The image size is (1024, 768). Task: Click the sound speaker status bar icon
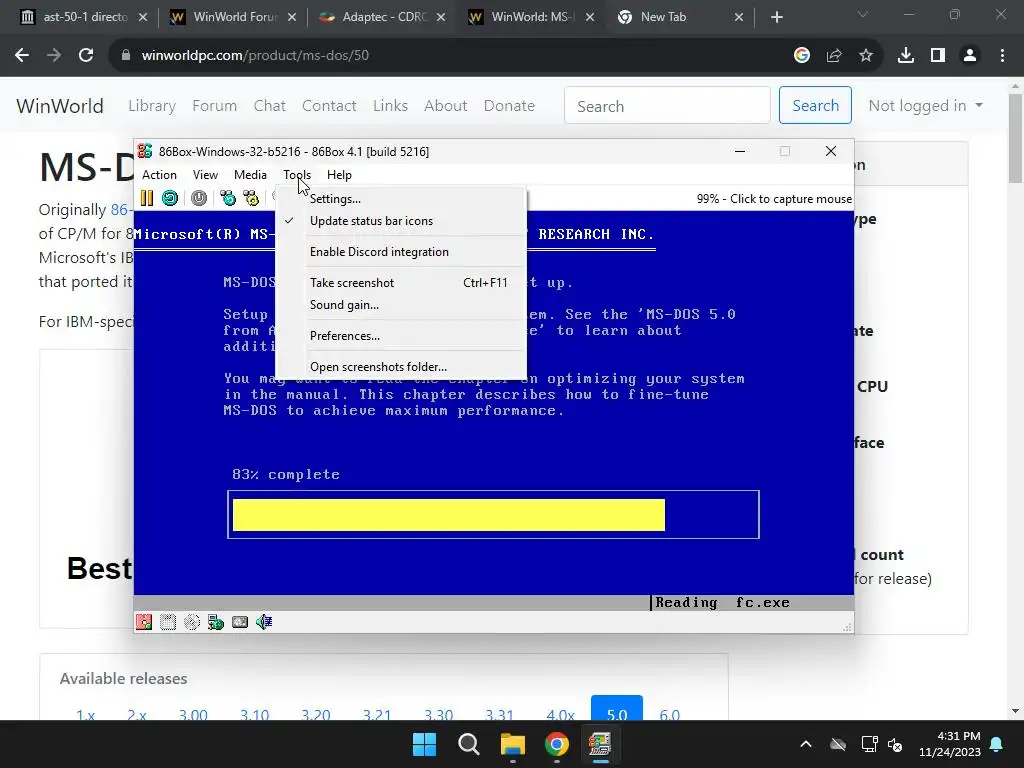(x=264, y=622)
